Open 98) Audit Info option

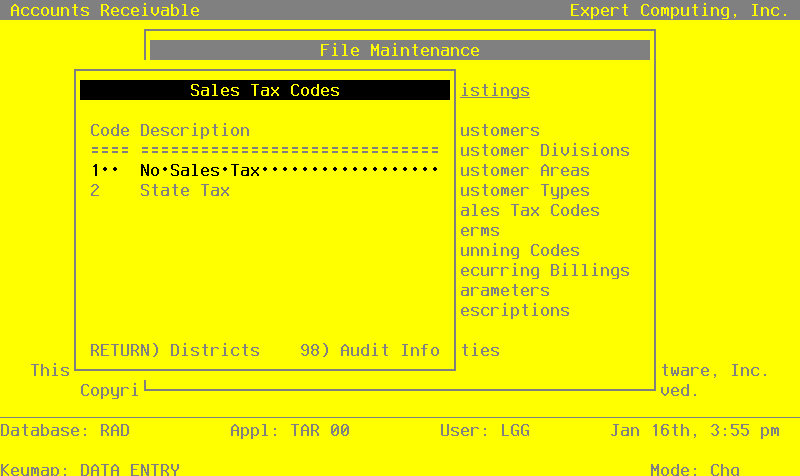coord(370,350)
